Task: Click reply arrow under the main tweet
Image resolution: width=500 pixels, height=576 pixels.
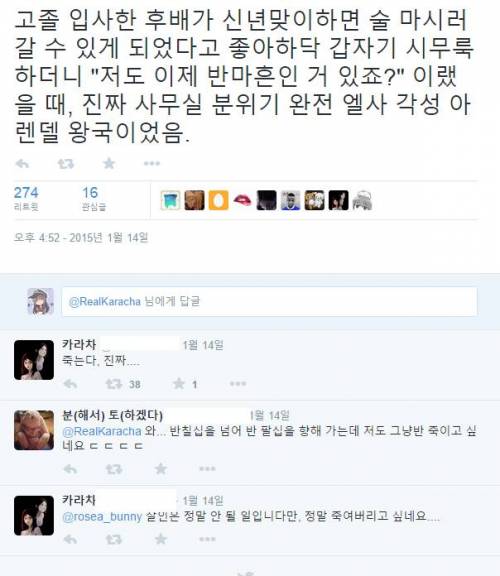Action: point(22,163)
